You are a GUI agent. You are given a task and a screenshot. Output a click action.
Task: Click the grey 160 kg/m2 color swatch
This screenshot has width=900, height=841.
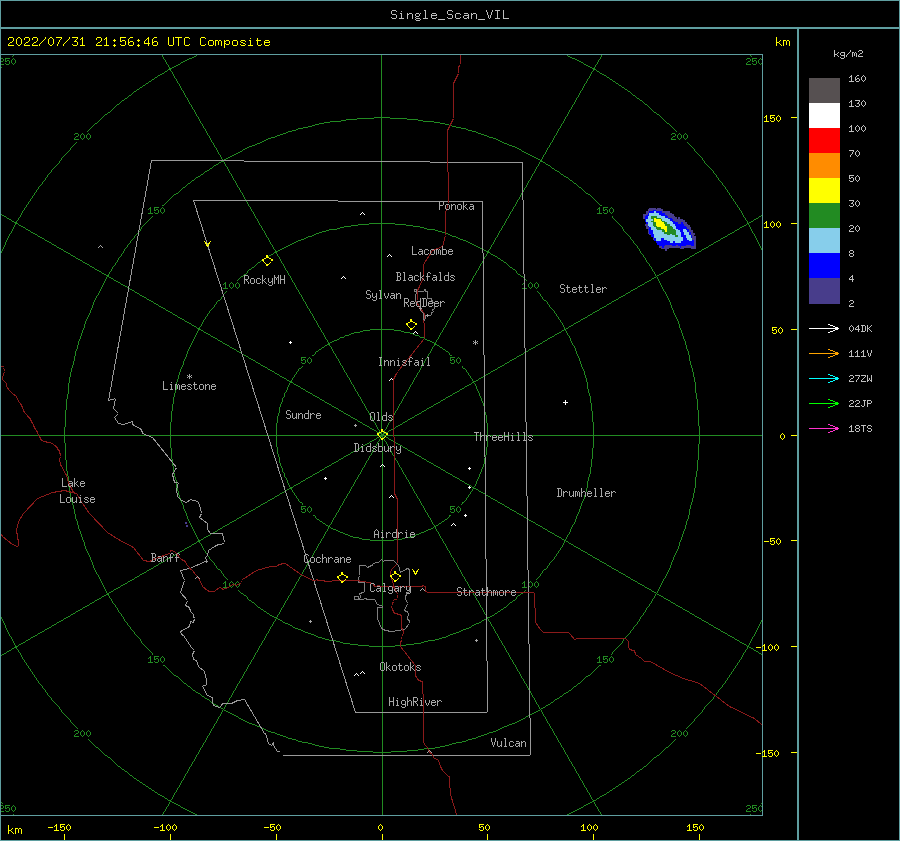pyautogui.click(x=824, y=91)
